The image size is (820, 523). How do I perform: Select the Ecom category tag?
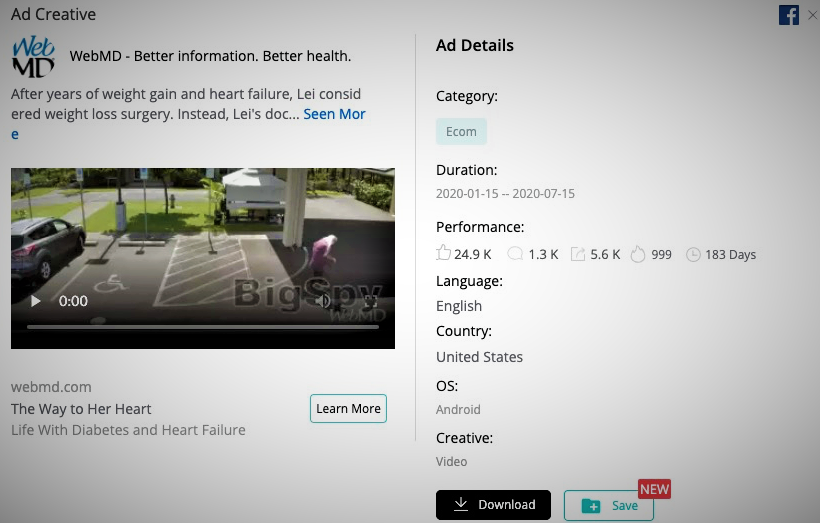click(x=461, y=131)
